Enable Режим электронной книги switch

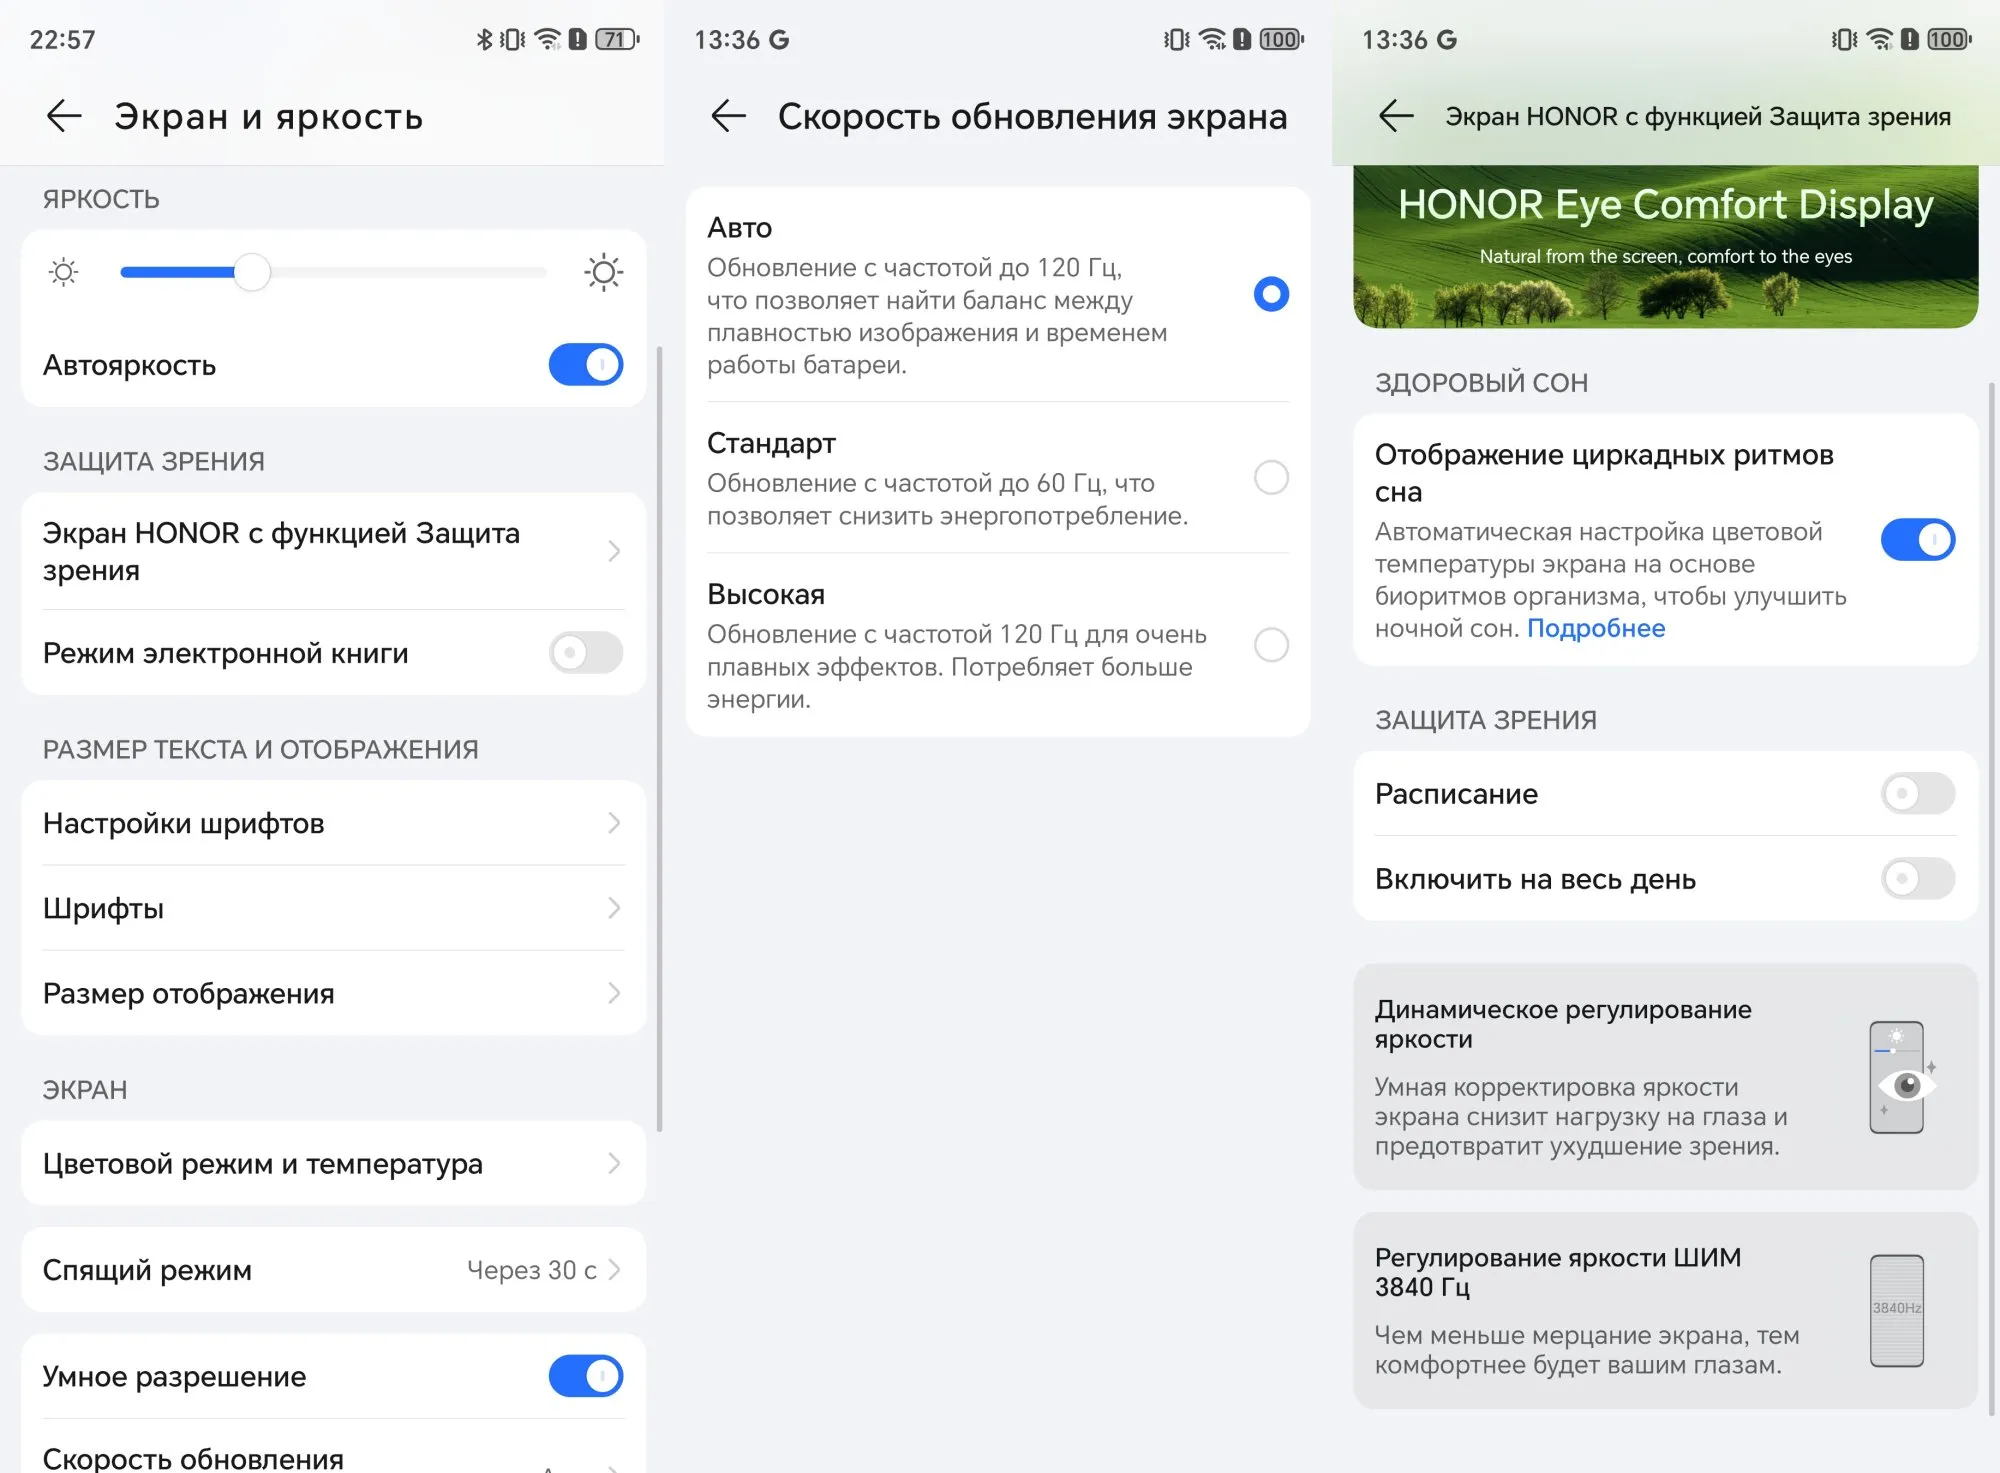tap(586, 653)
